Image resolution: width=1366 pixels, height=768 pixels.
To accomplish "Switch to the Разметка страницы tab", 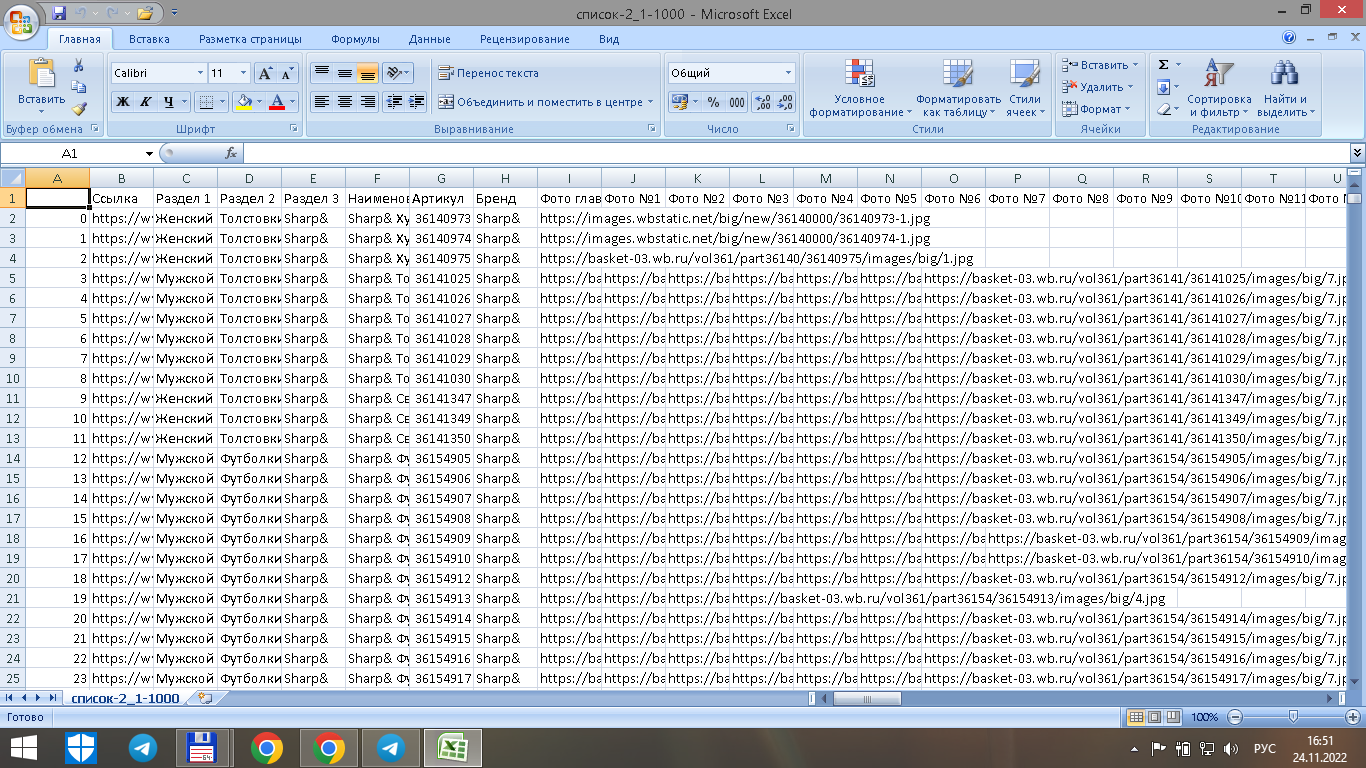I will point(250,39).
